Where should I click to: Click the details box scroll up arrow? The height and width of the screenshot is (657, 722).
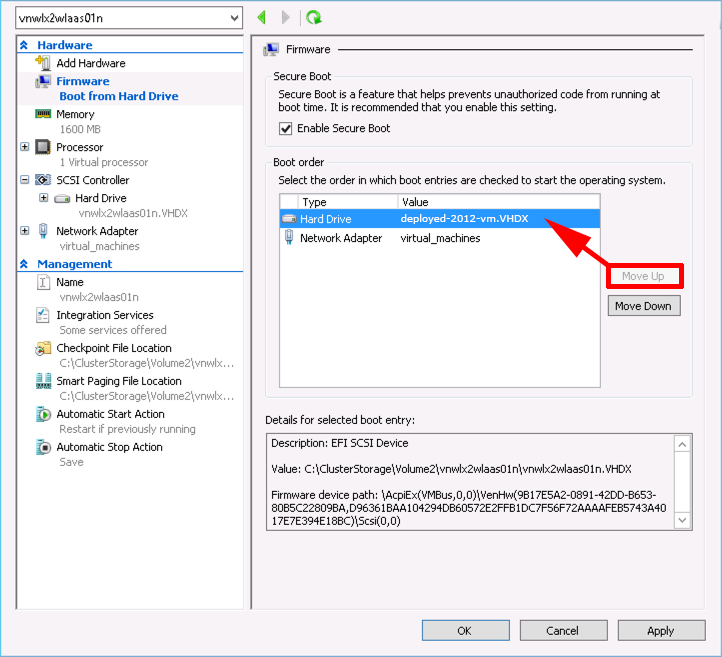pos(682,444)
